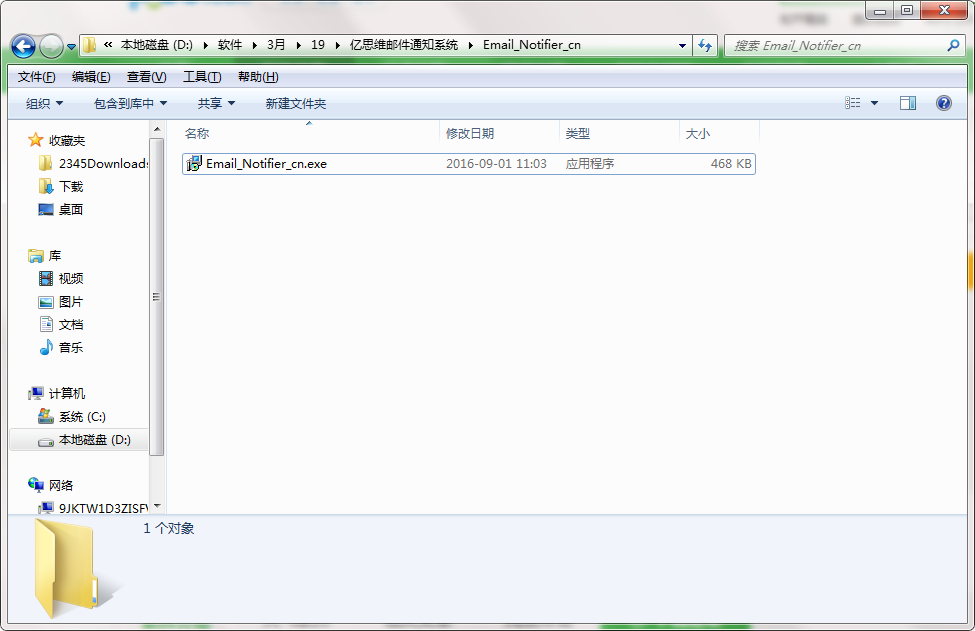Open the 视频 library
975x631 pixels.
[x=69, y=278]
